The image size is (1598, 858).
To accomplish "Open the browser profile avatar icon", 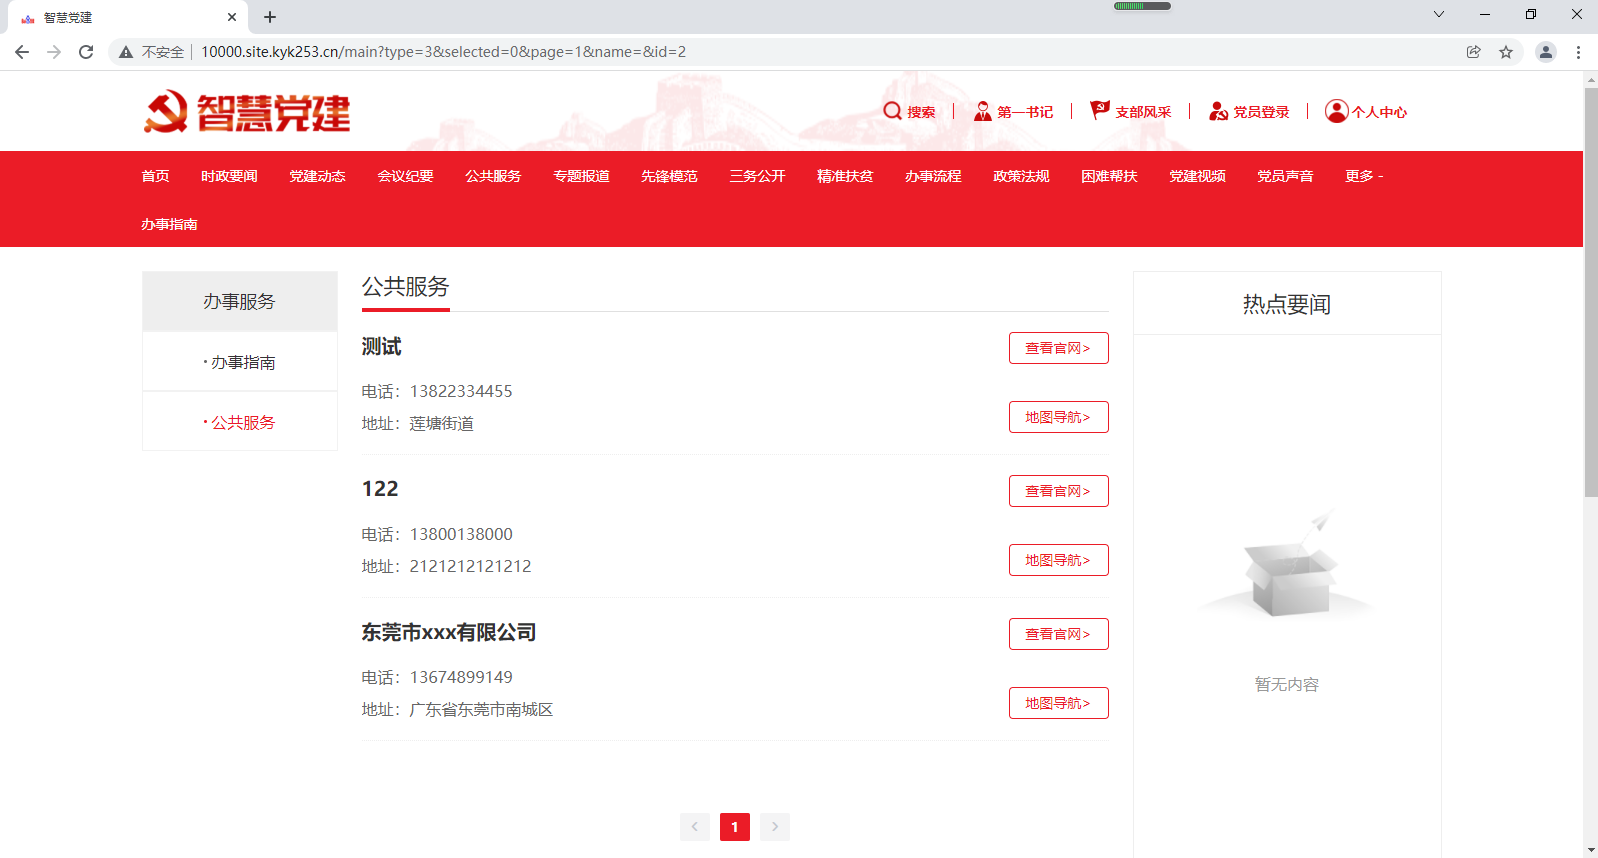I will click(1545, 52).
